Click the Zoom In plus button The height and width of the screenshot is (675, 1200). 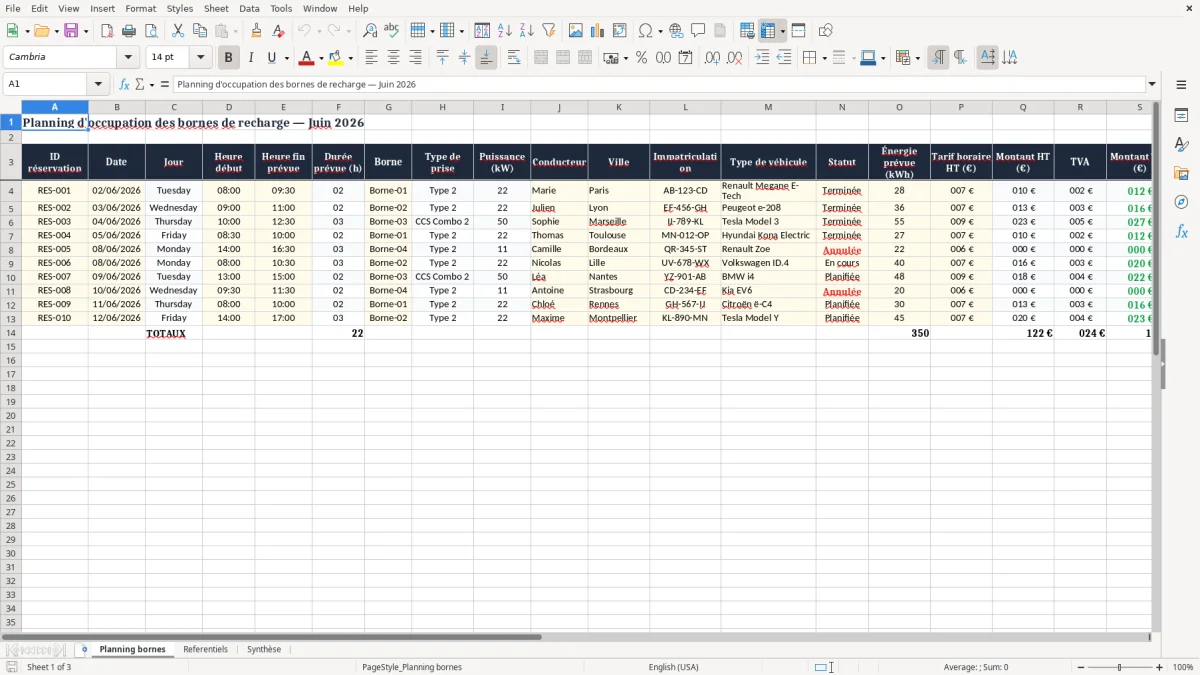[x=1160, y=667]
